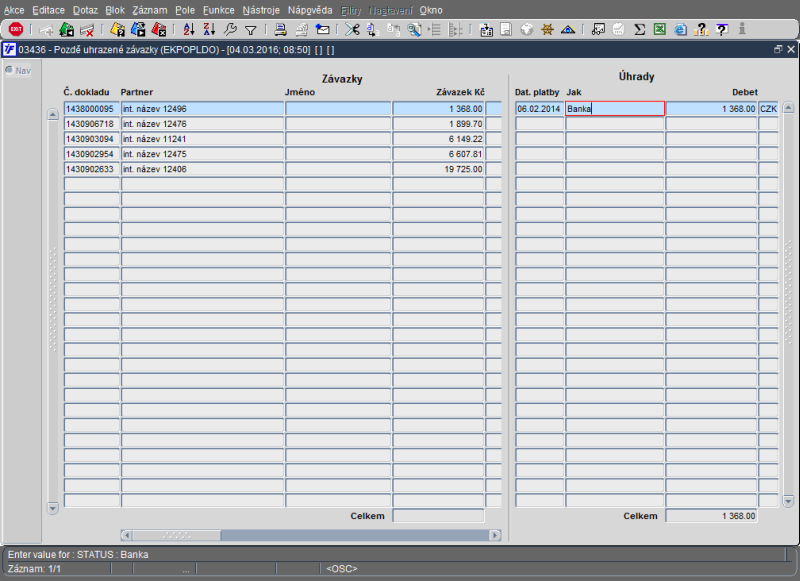Open the Blok menu
The width and height of the screenshot is (800, 581).
coord(115,10)
